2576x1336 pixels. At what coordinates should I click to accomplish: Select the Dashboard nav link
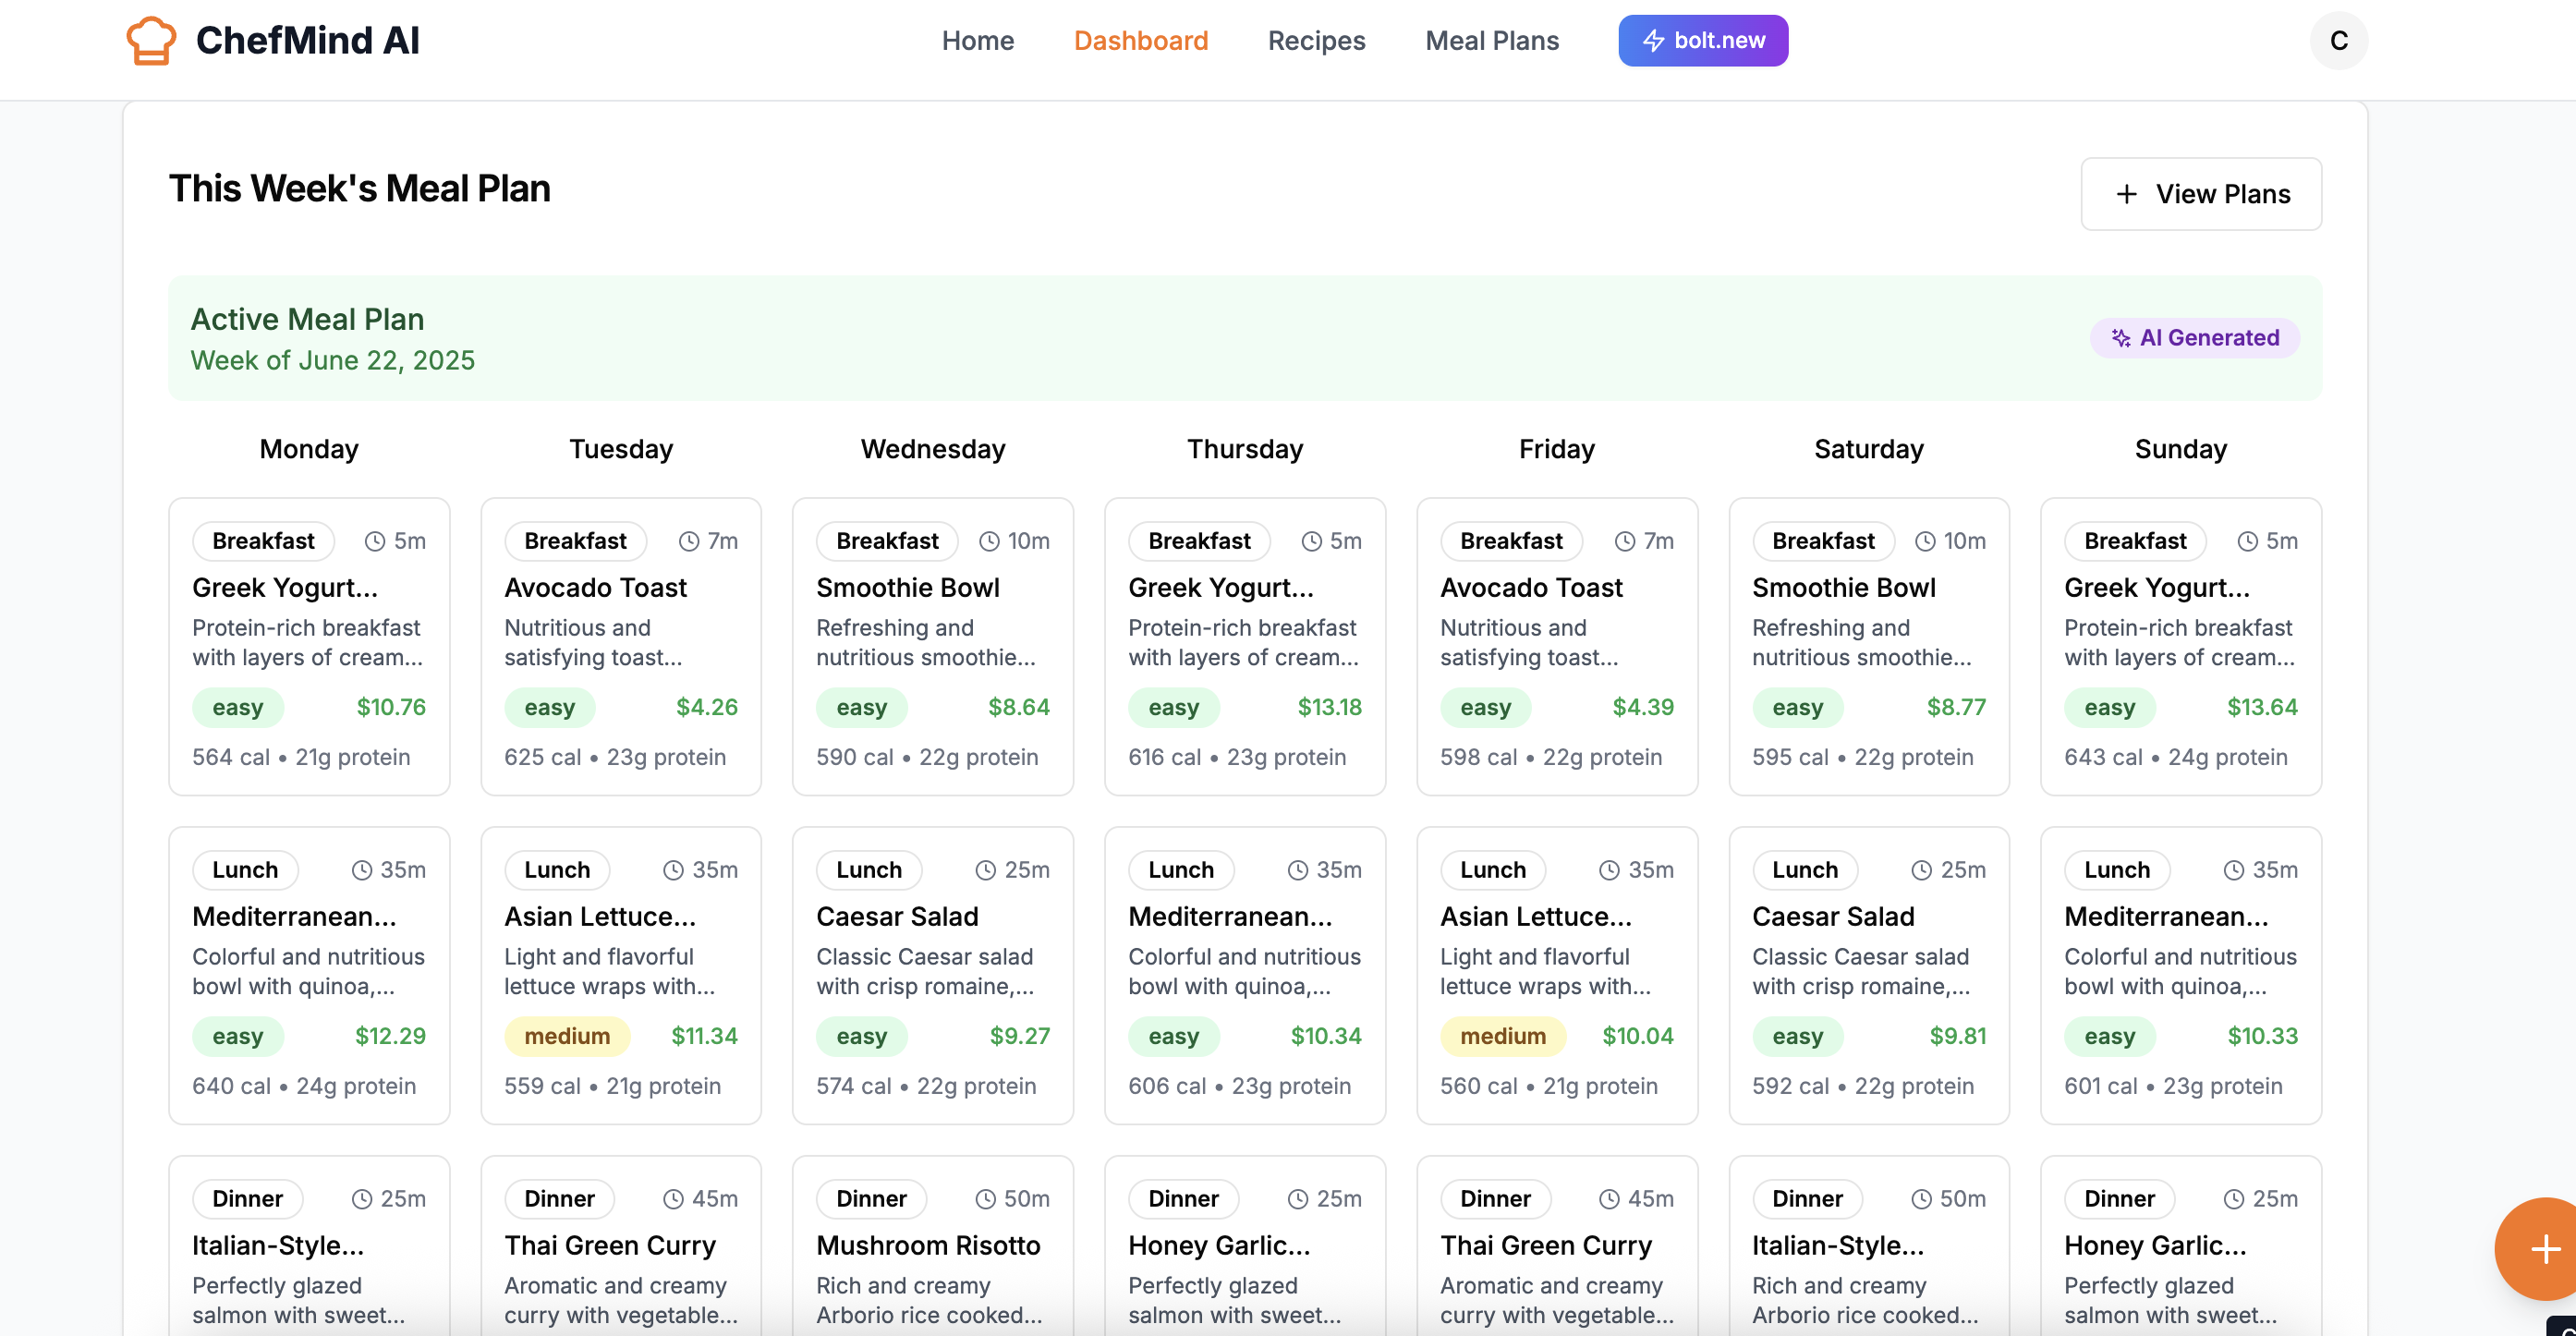click(x=1141, y=41)
